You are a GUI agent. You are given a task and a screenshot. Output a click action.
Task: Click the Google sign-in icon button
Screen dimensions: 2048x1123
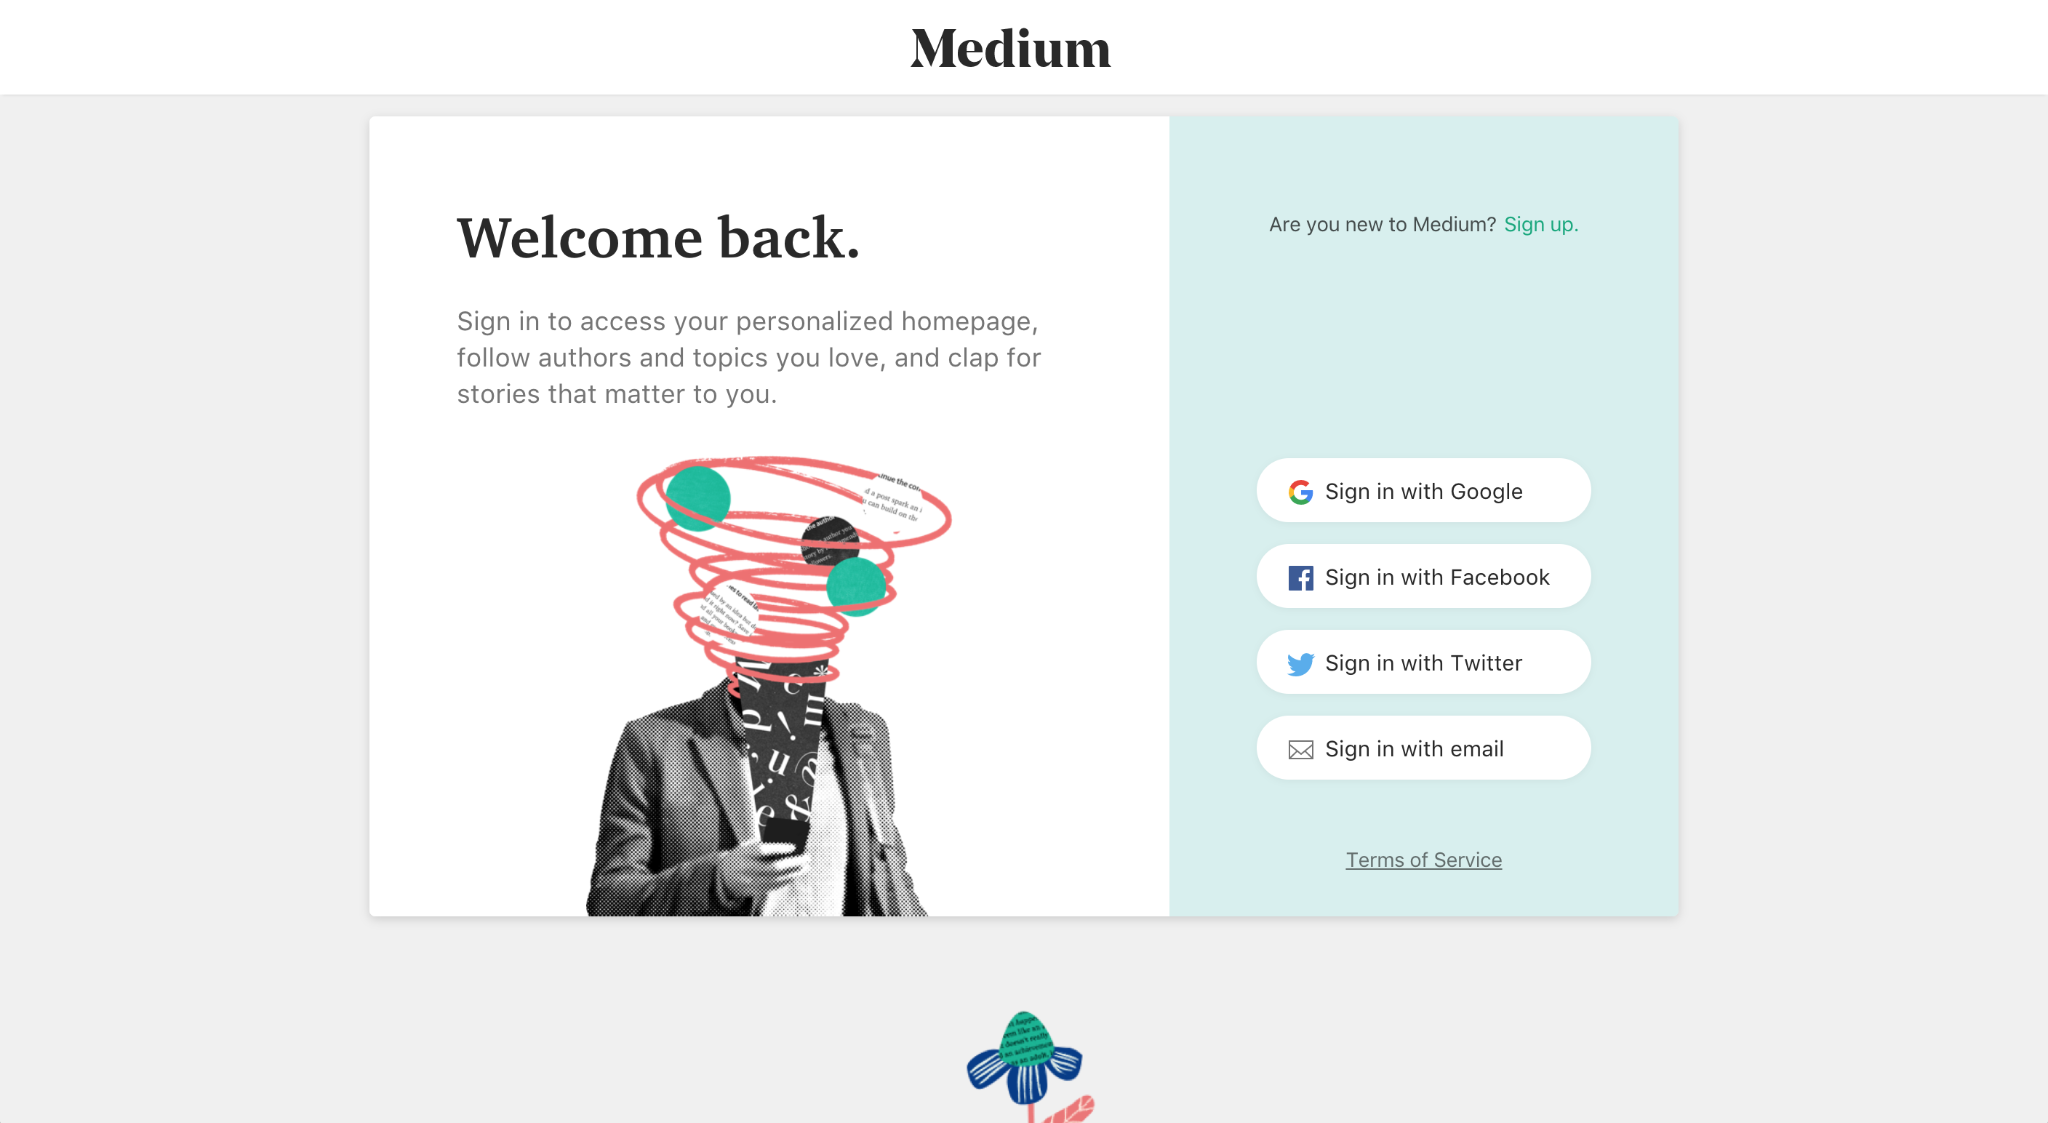tap(1301, 490)
